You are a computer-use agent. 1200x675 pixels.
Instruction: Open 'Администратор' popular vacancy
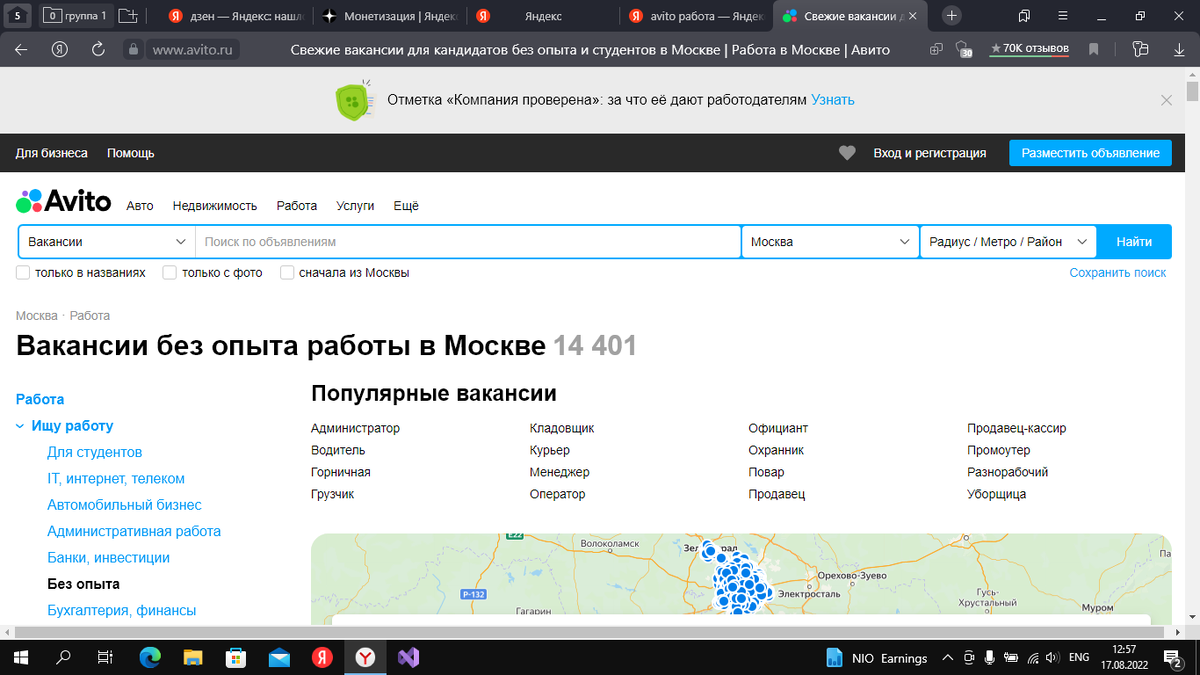click(355, 428)
